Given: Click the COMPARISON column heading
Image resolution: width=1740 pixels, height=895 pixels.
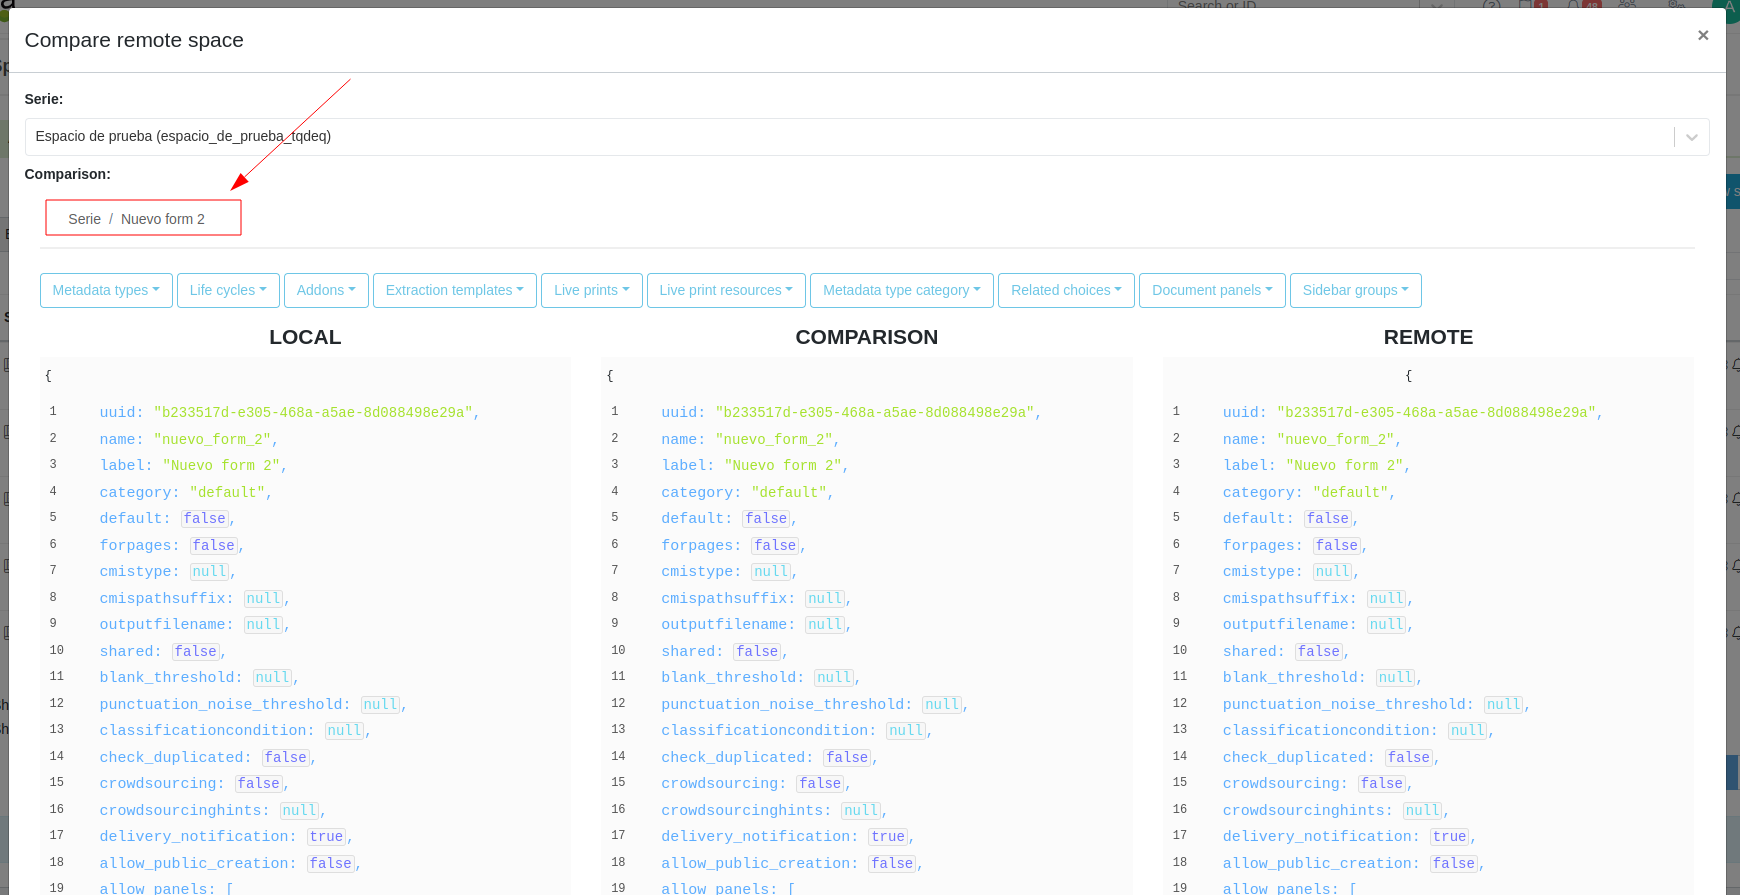Looking at the screenshot, I should (866, 338).
